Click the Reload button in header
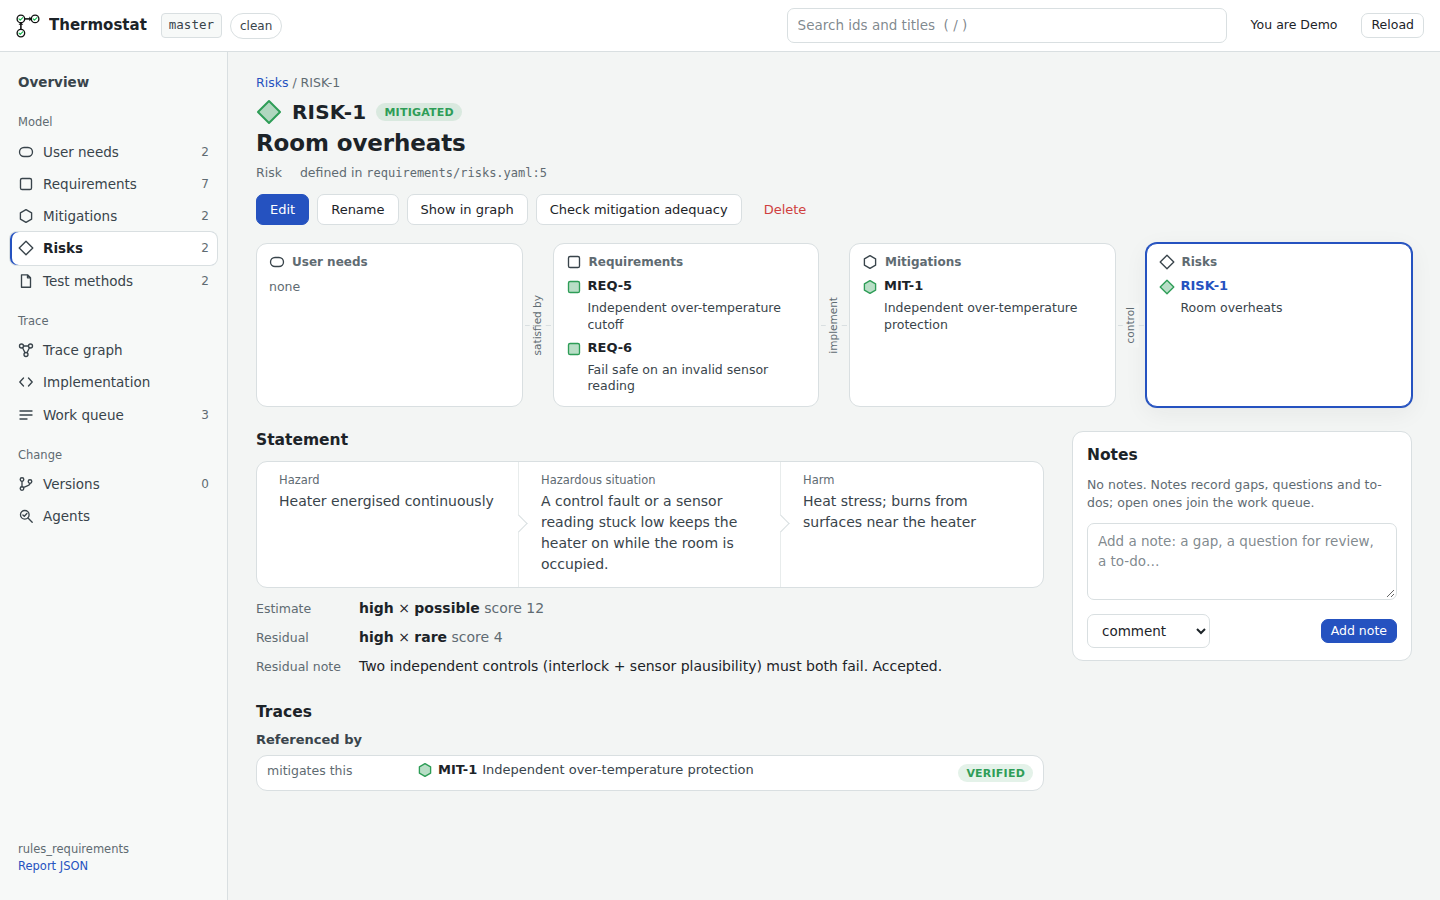 [1392, 25]
